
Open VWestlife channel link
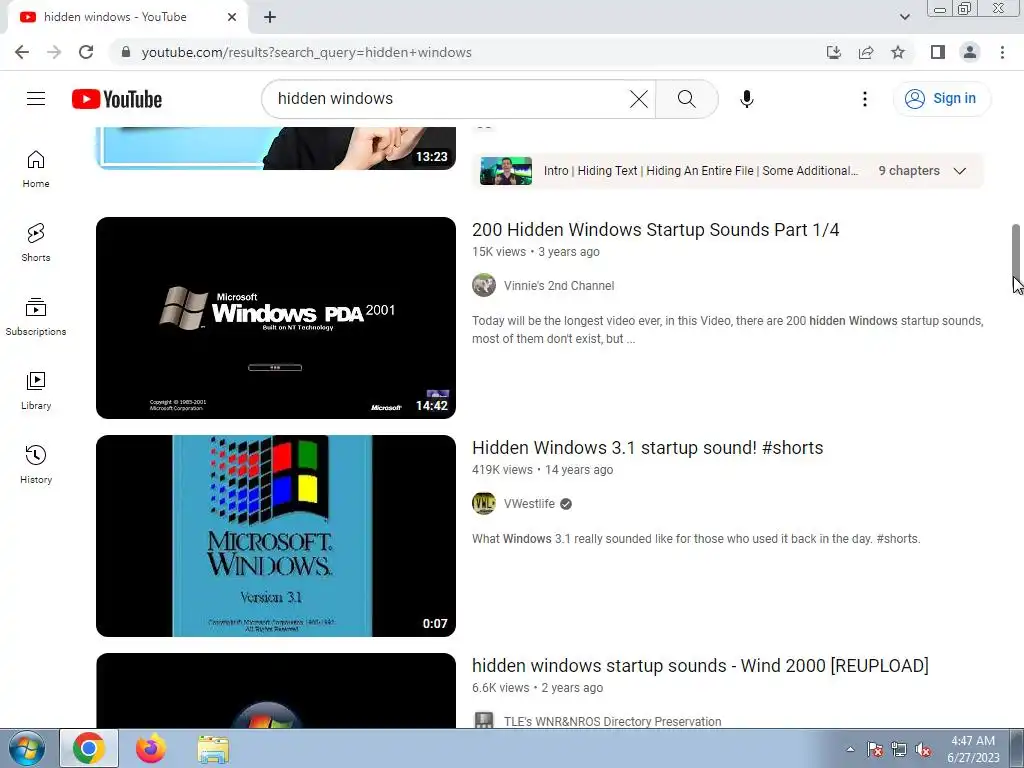(x=529, y=504)
